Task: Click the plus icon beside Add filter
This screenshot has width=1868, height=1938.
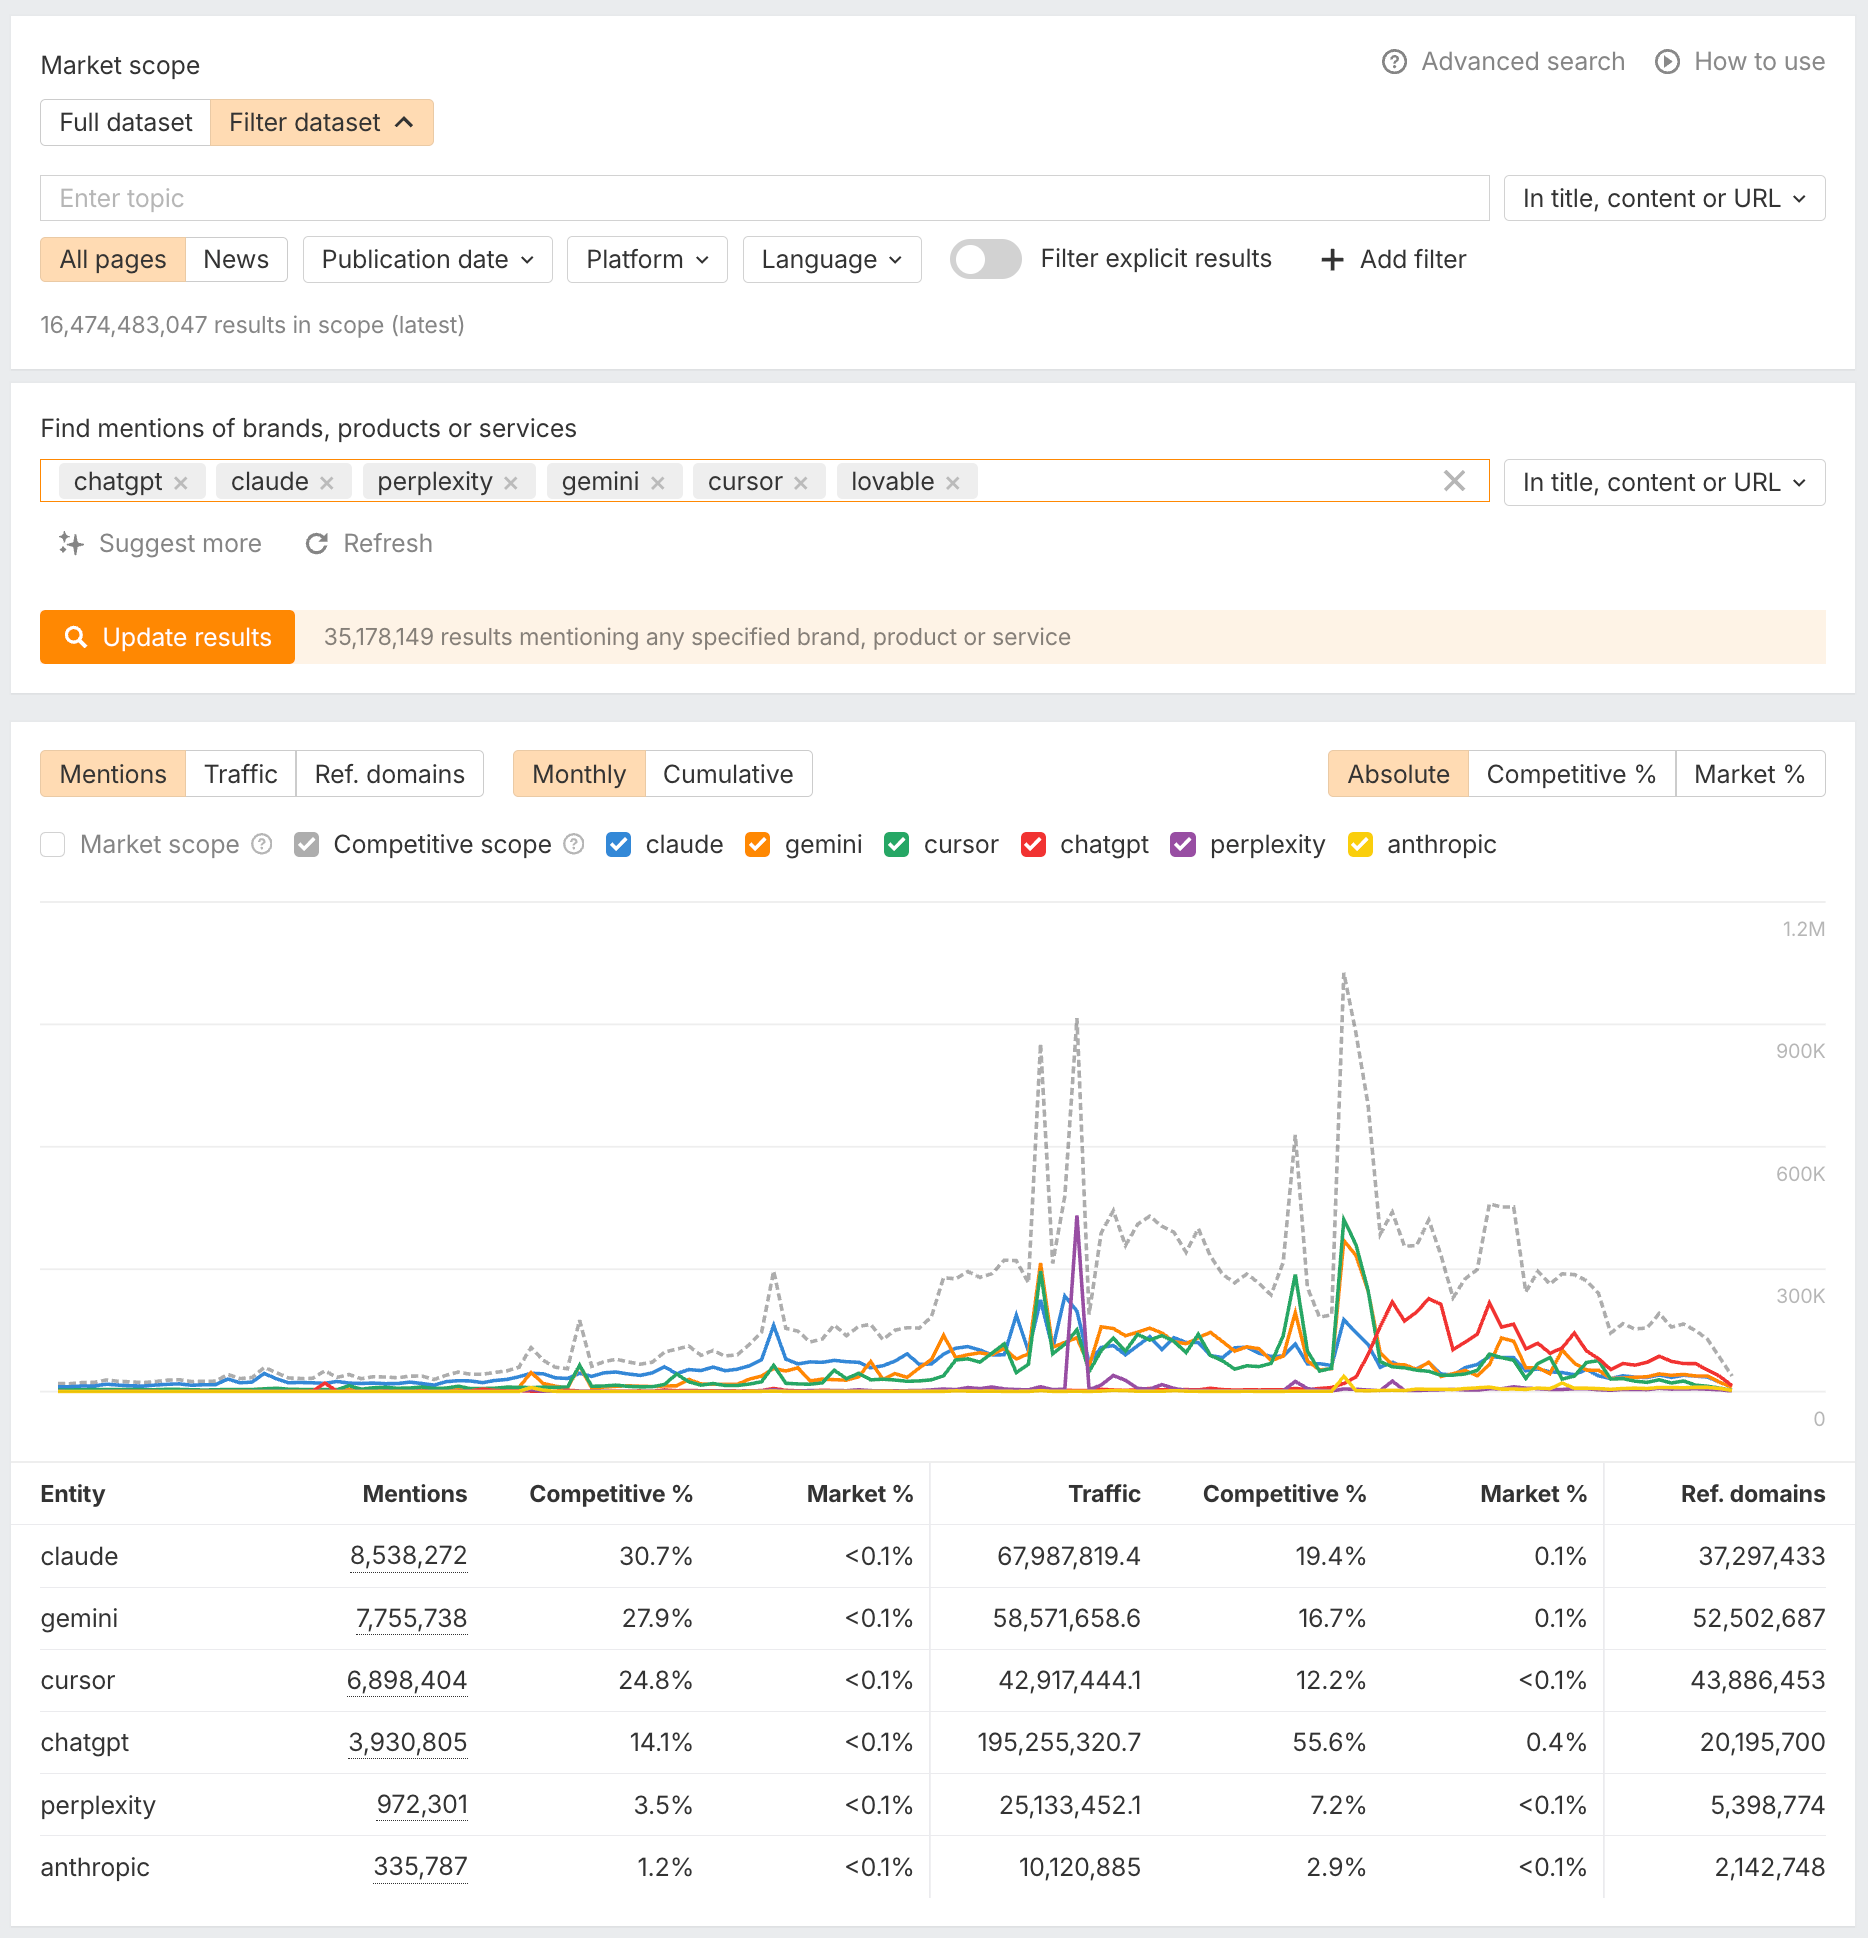Action: (1332, 260)
